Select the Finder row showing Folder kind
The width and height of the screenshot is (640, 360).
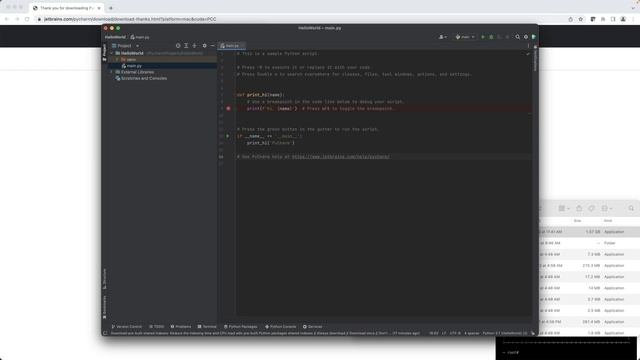tap(589, 243)
